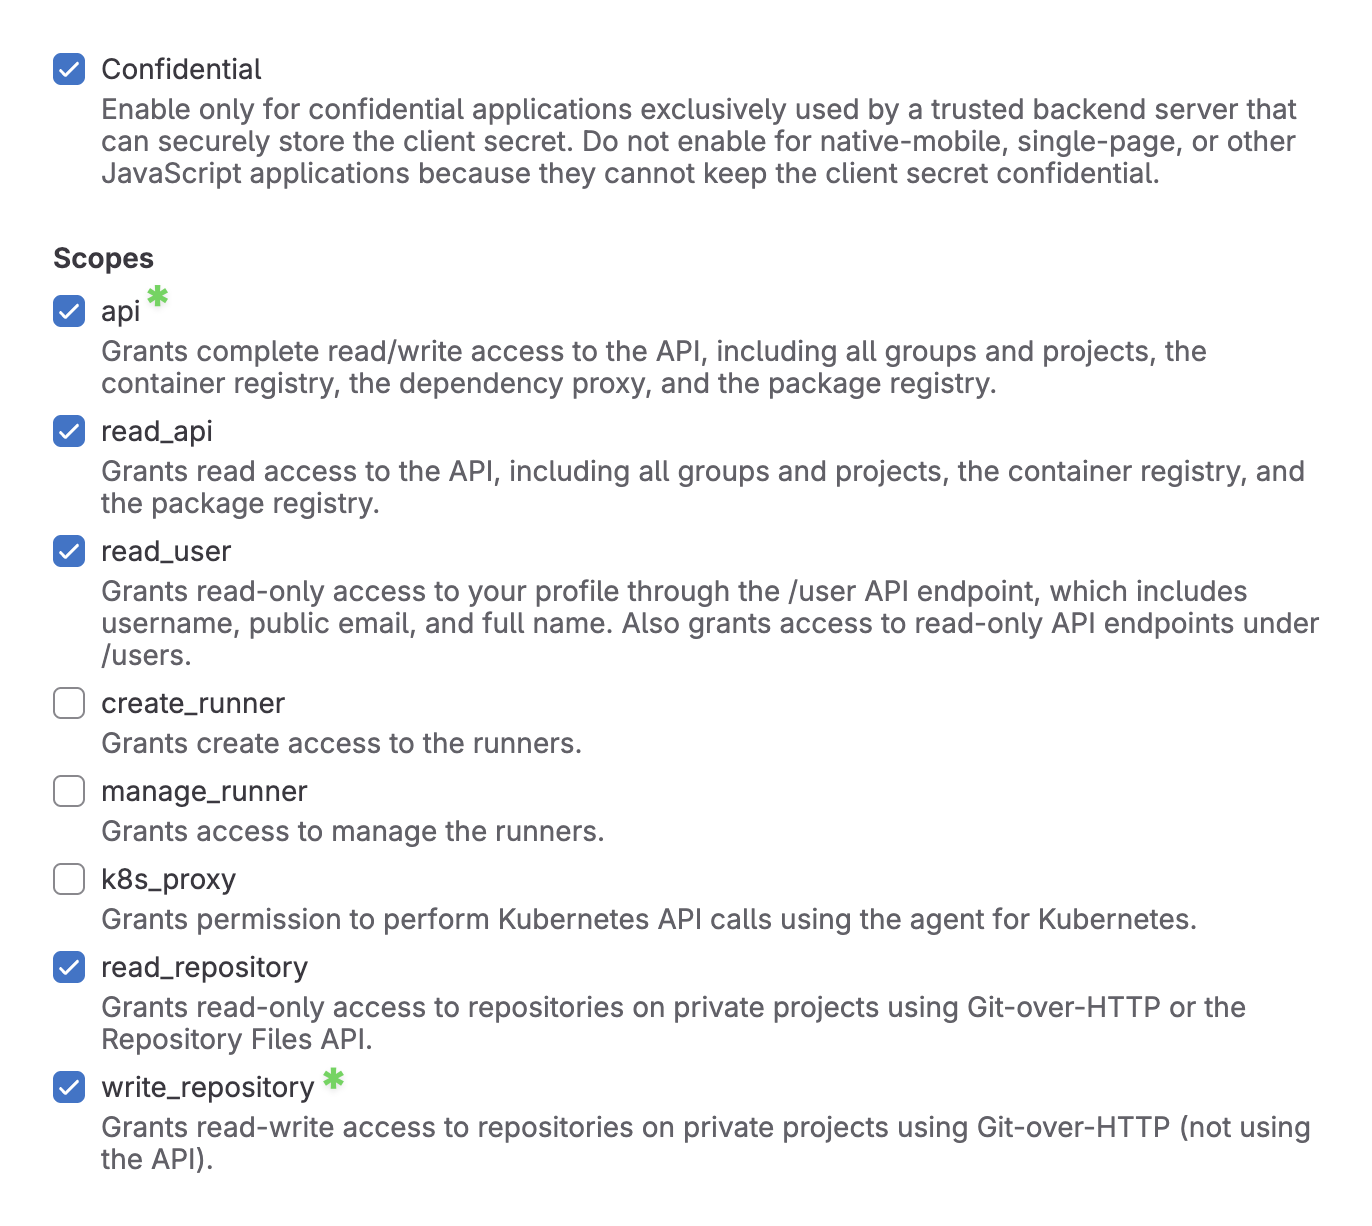Click the "create_runner" label text

(x=193, y=704)
